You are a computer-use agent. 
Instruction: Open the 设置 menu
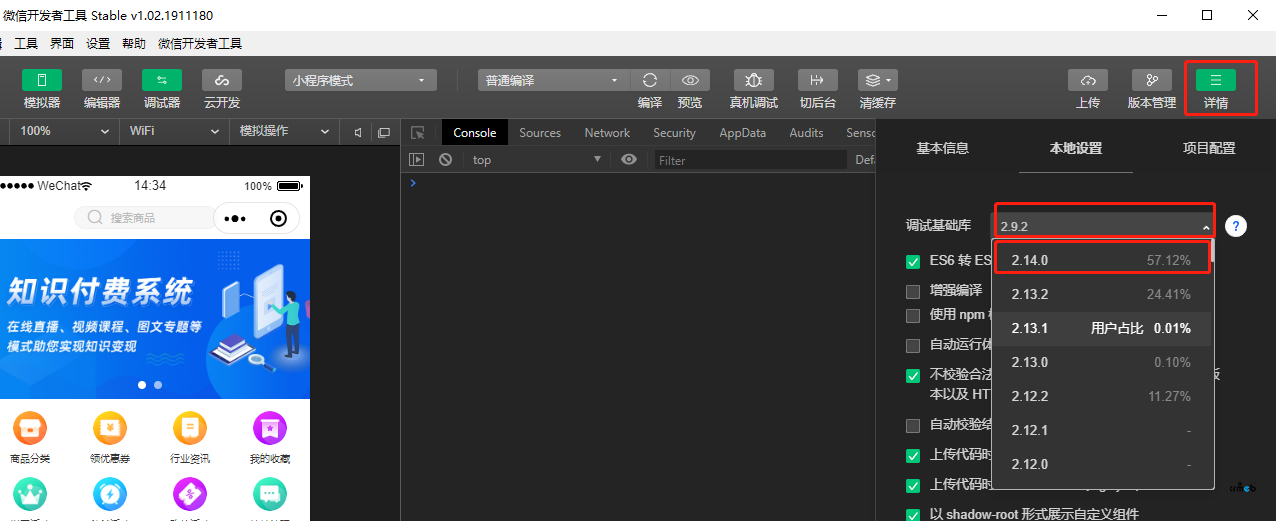[x=98, y=44]
